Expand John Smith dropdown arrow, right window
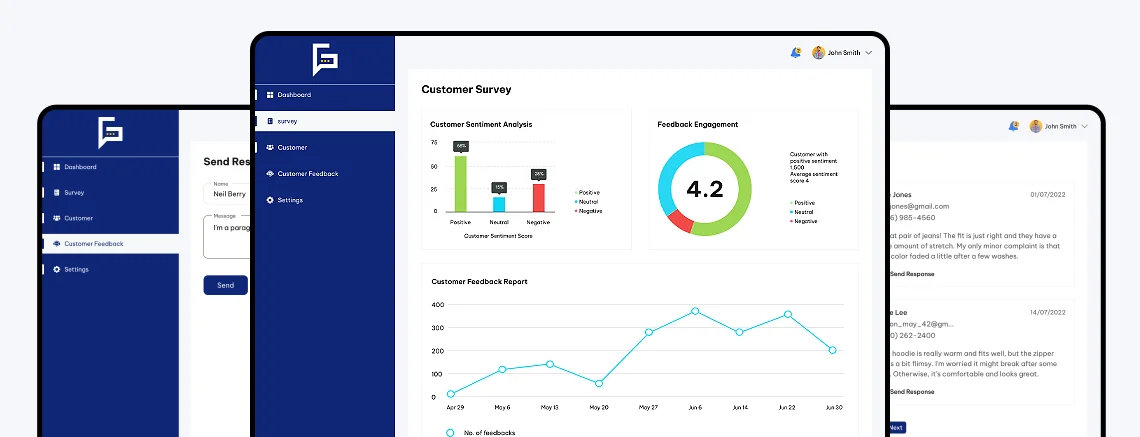Viewport: 1140px width, 437px height. [x=1085, y=127]
